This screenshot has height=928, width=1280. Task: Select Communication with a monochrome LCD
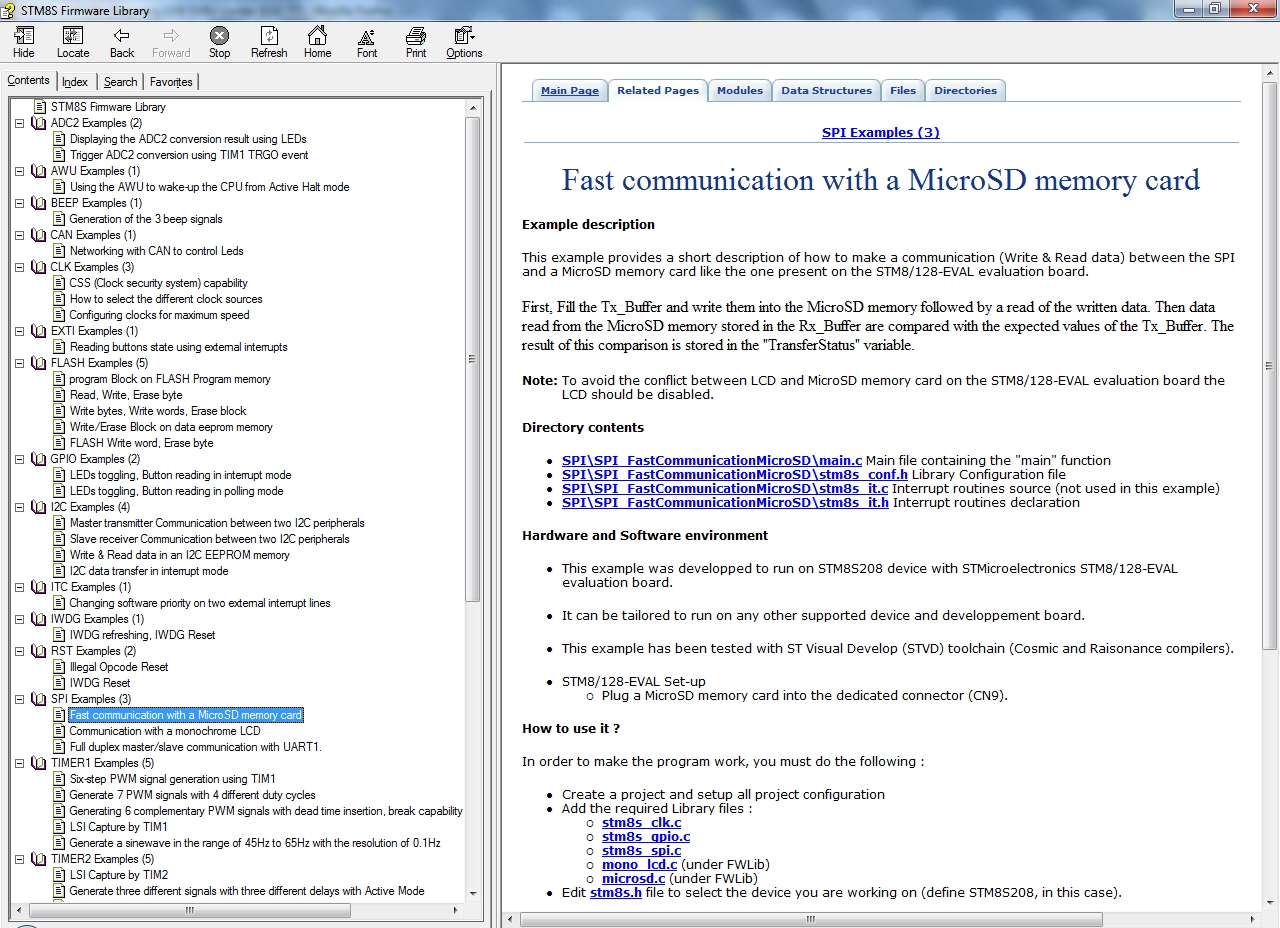point(165,731)
